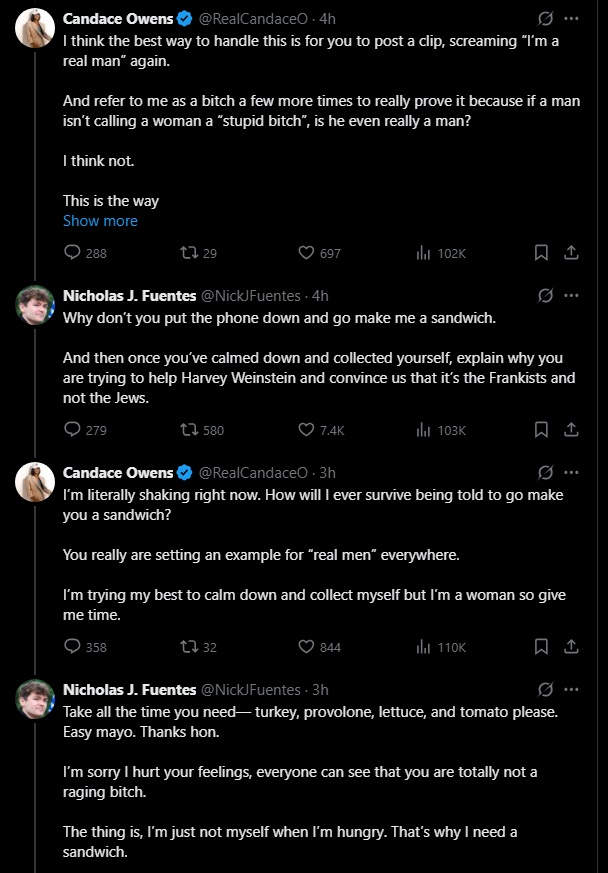Share the tweet with 110K views
This screenshot has height=873, width=608.
(571, 647)
